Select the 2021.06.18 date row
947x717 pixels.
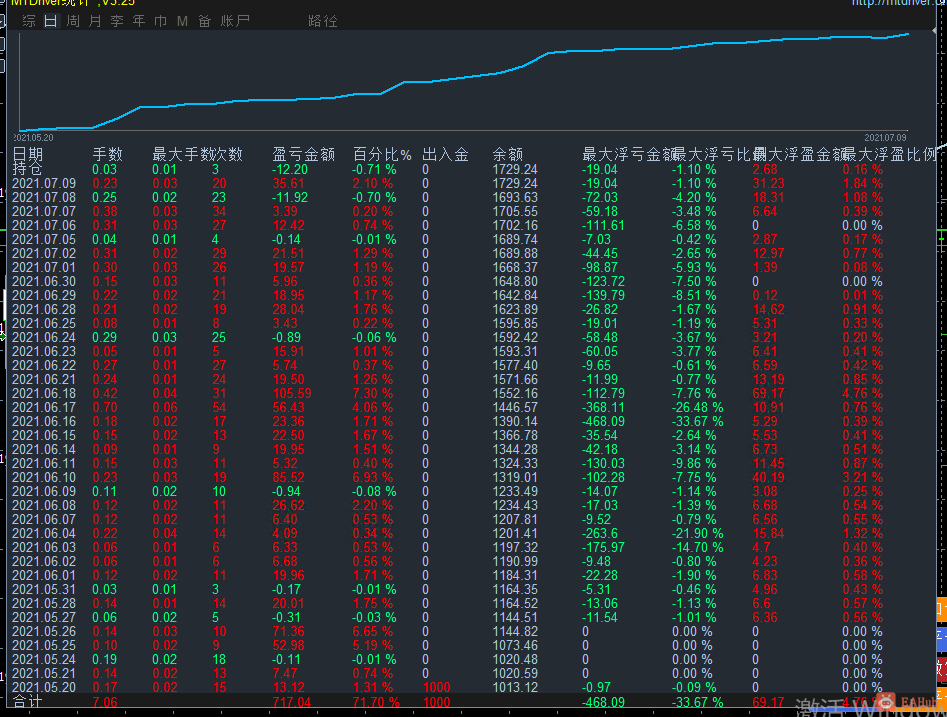44,393
